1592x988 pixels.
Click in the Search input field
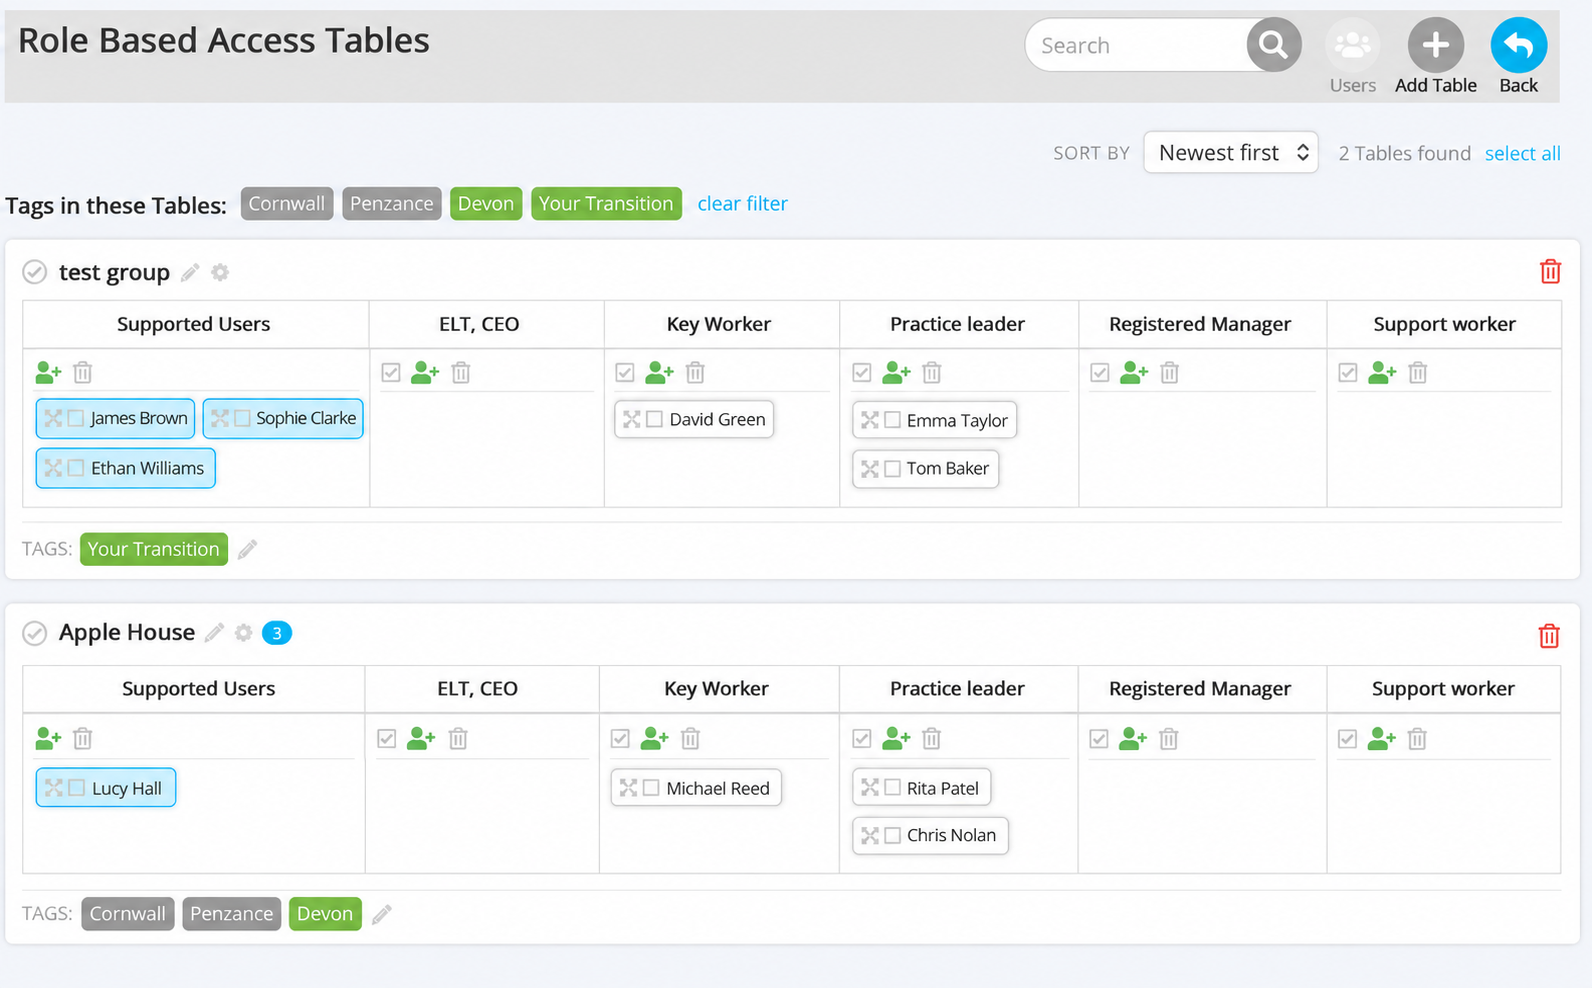coord(1136,45)
